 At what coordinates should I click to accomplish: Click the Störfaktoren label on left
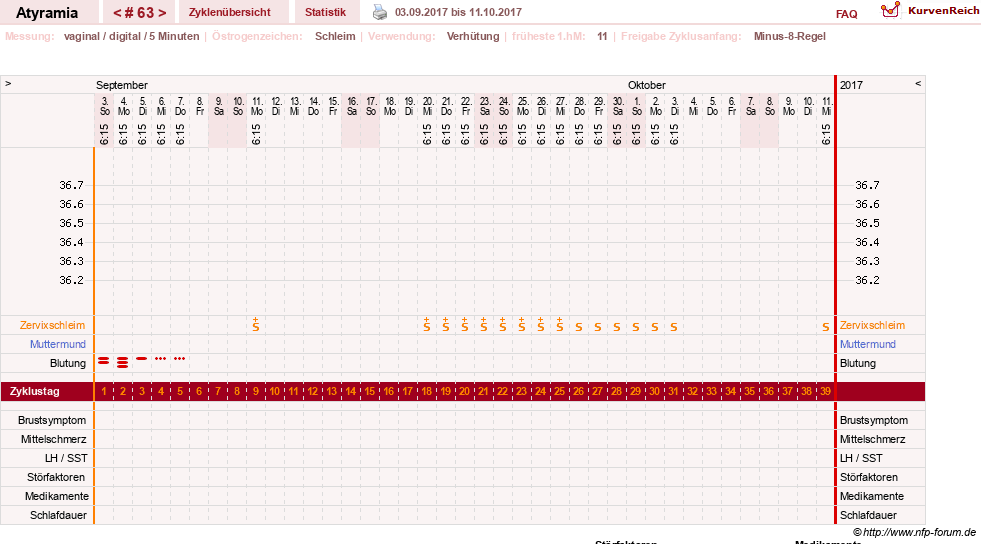pos(56,477)
